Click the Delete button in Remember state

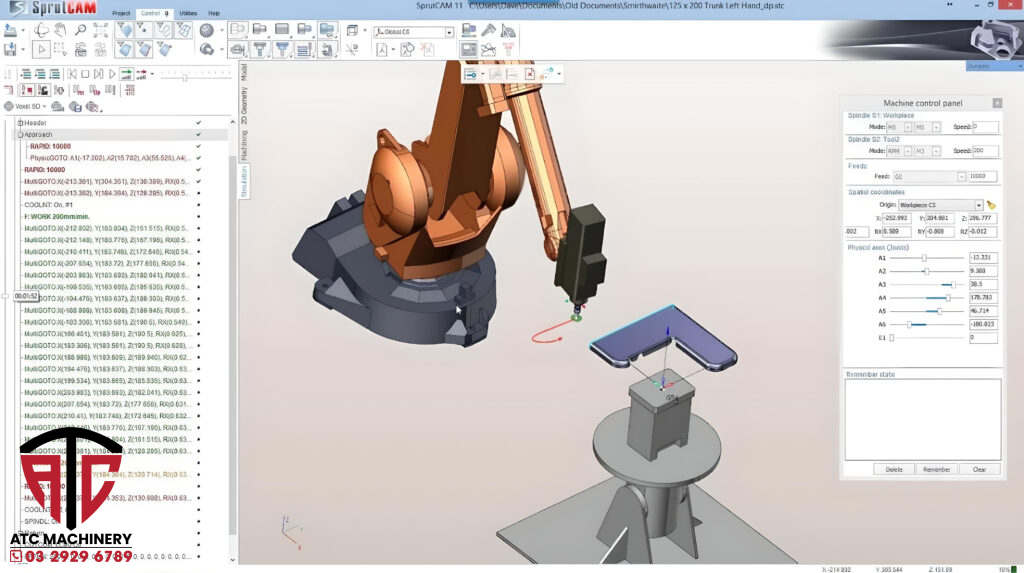894,469
